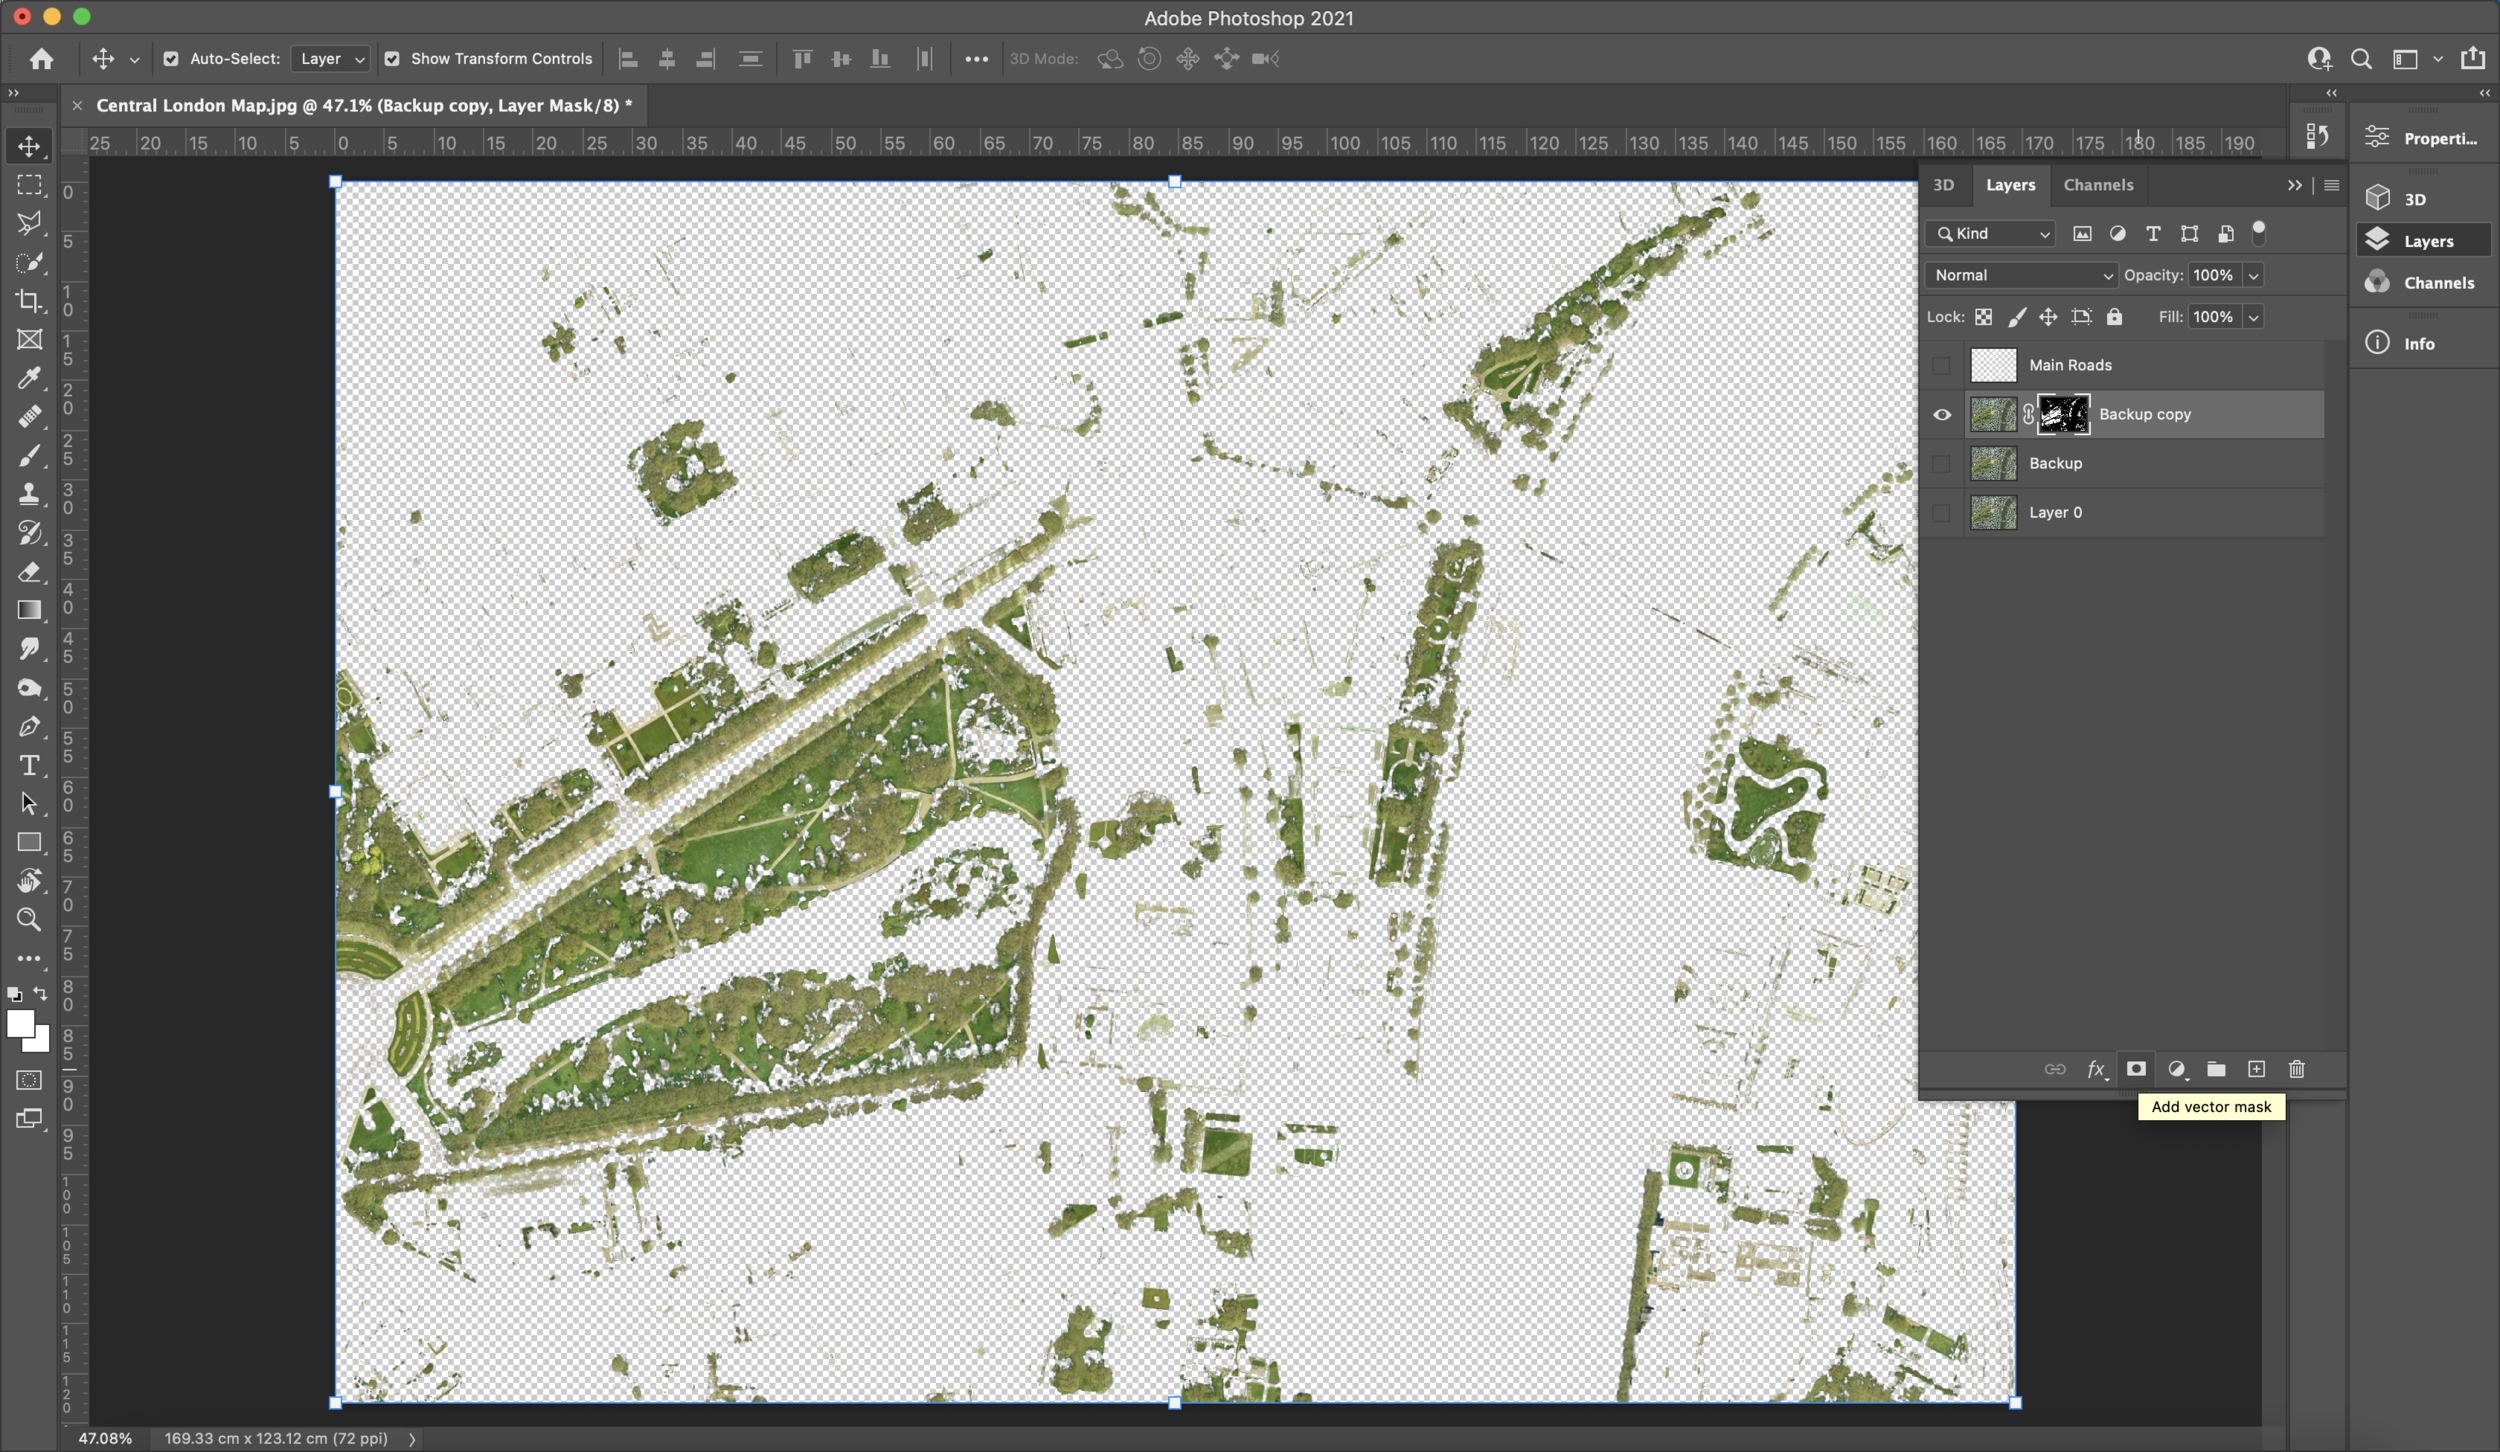The height and width of the screenshot is (1452, 2500).
Task: Select the Gradient tool
Action: coord(29,610)
